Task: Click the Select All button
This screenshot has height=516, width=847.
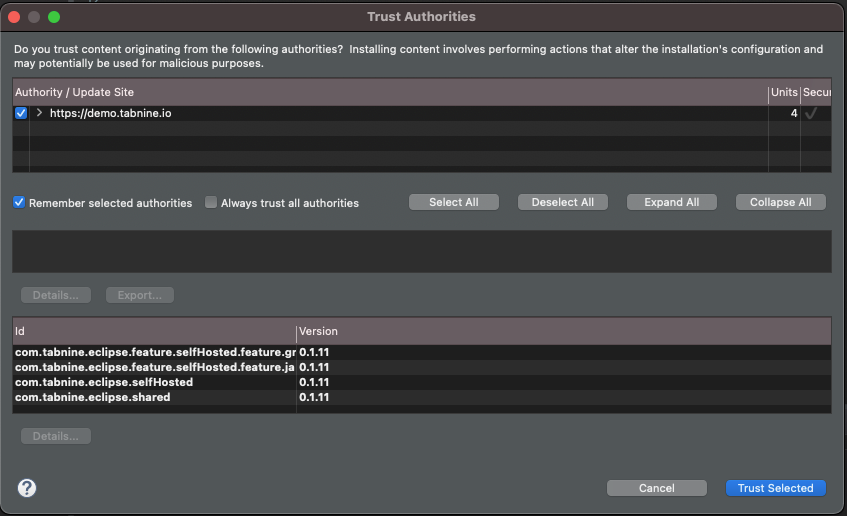Action: pyautogui.click(x=453, y=202)
